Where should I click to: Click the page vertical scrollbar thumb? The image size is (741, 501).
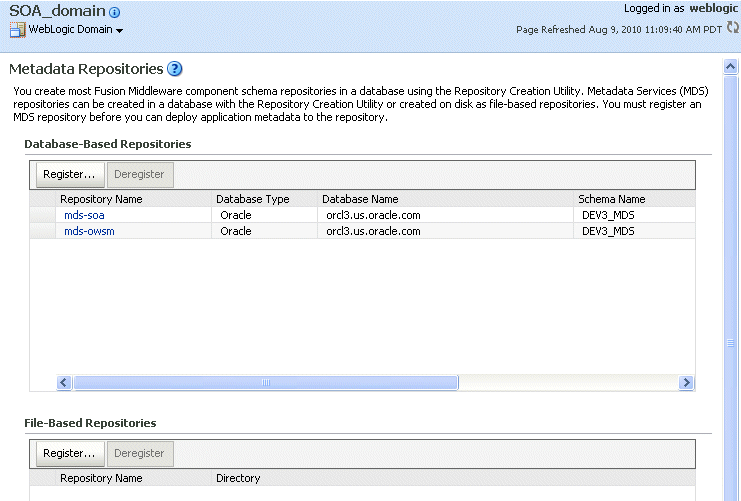(x=731, y=343)
